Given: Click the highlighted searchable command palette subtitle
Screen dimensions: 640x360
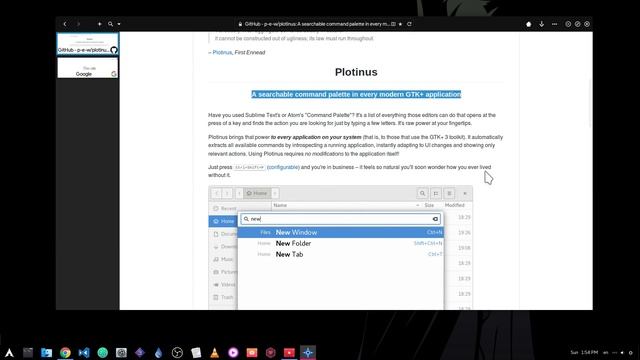Looking at the screenshot, I should tap(356, 94).
